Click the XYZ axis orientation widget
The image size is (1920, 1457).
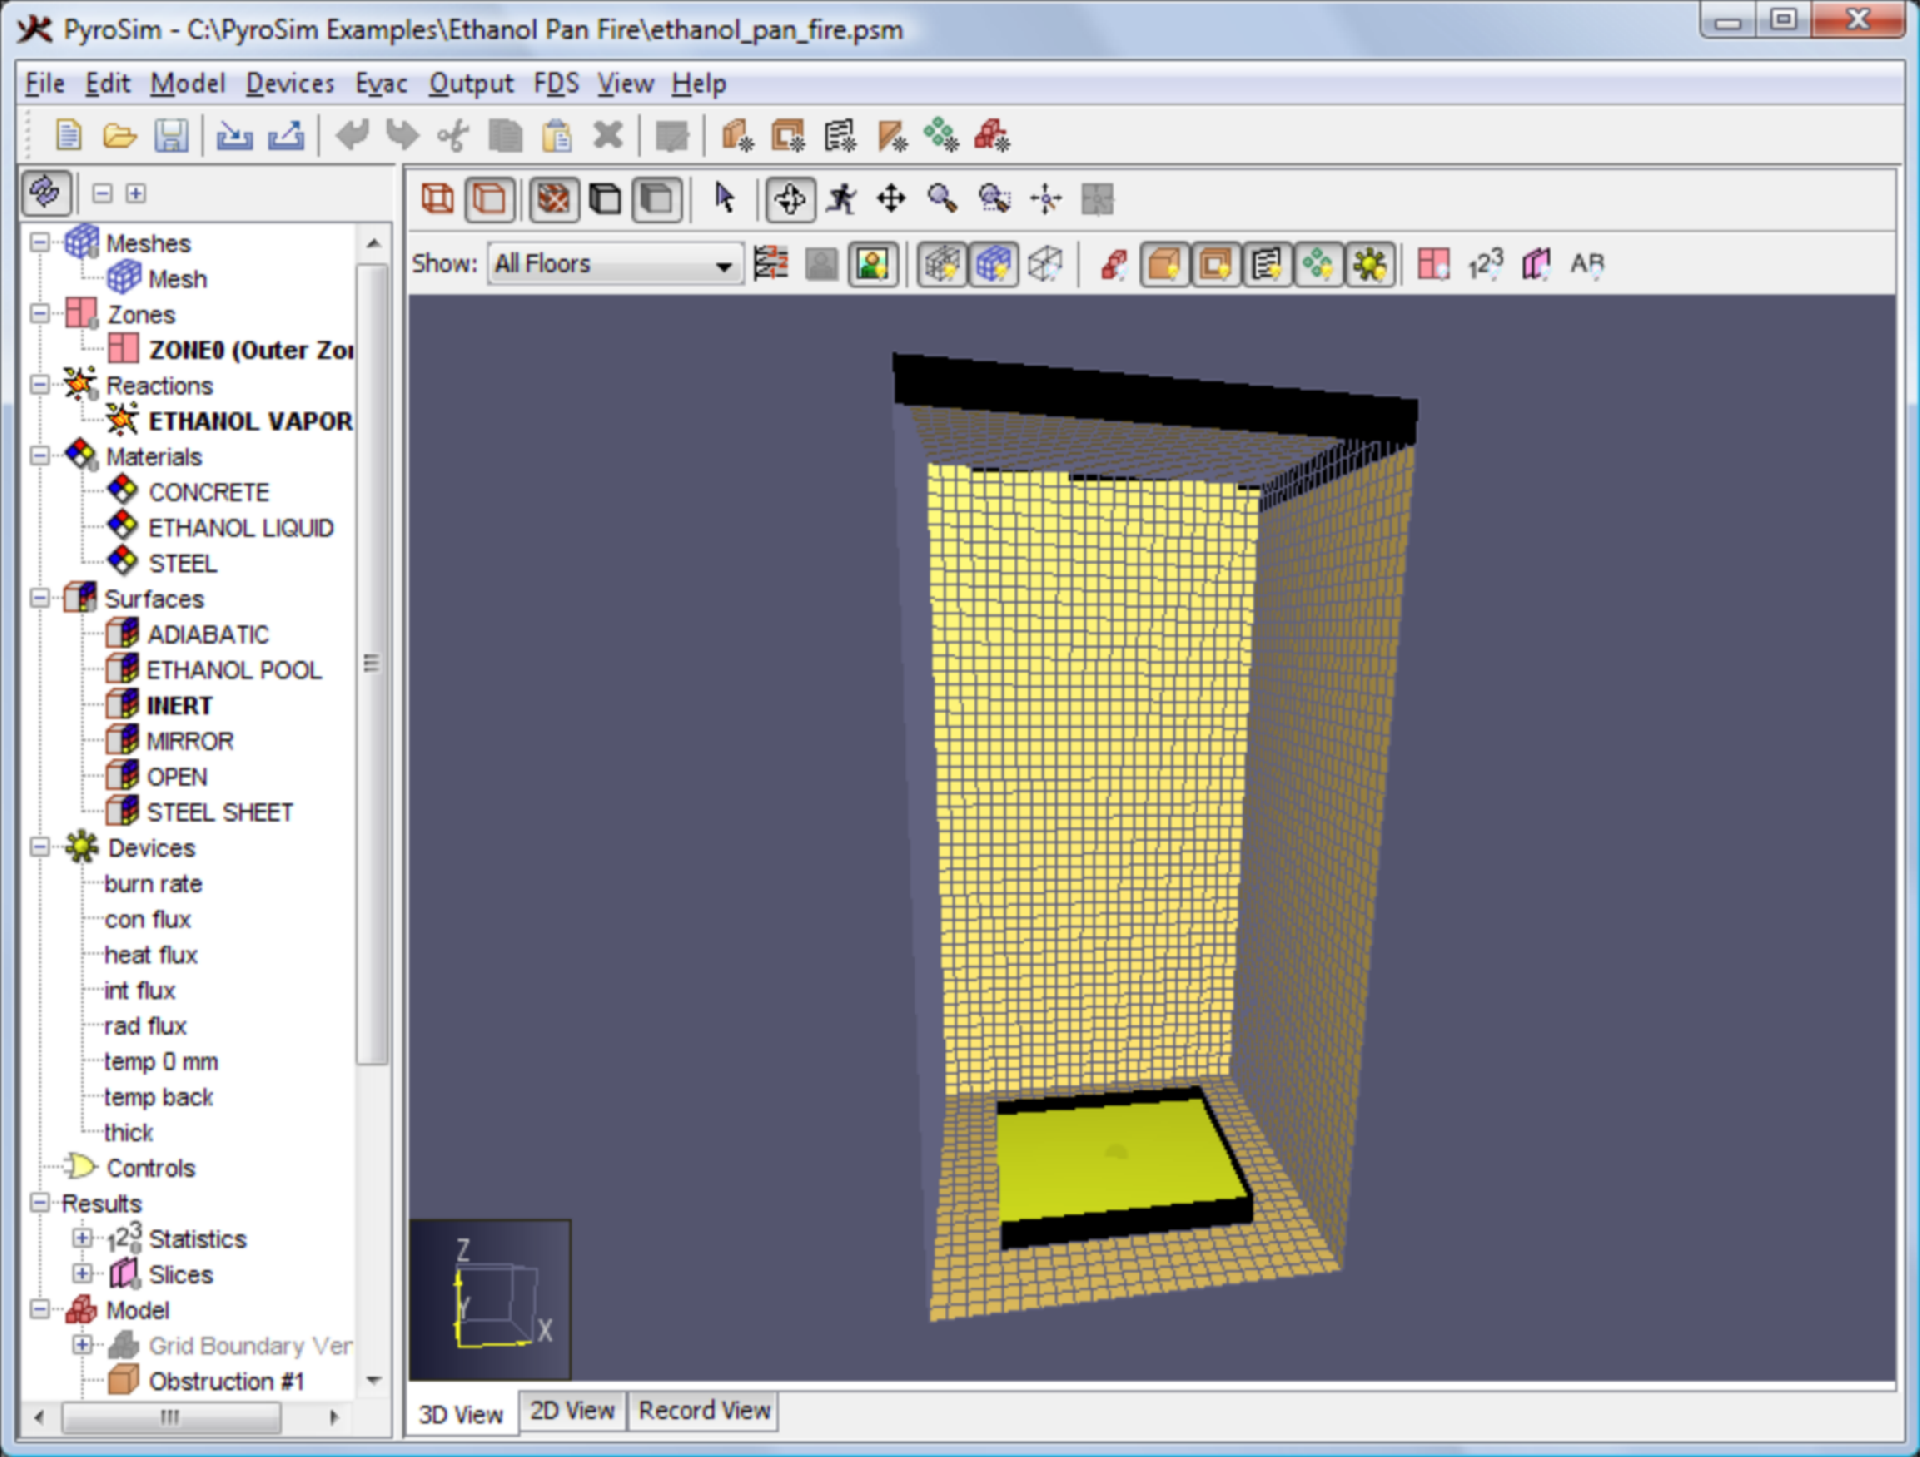[490, 1300]
